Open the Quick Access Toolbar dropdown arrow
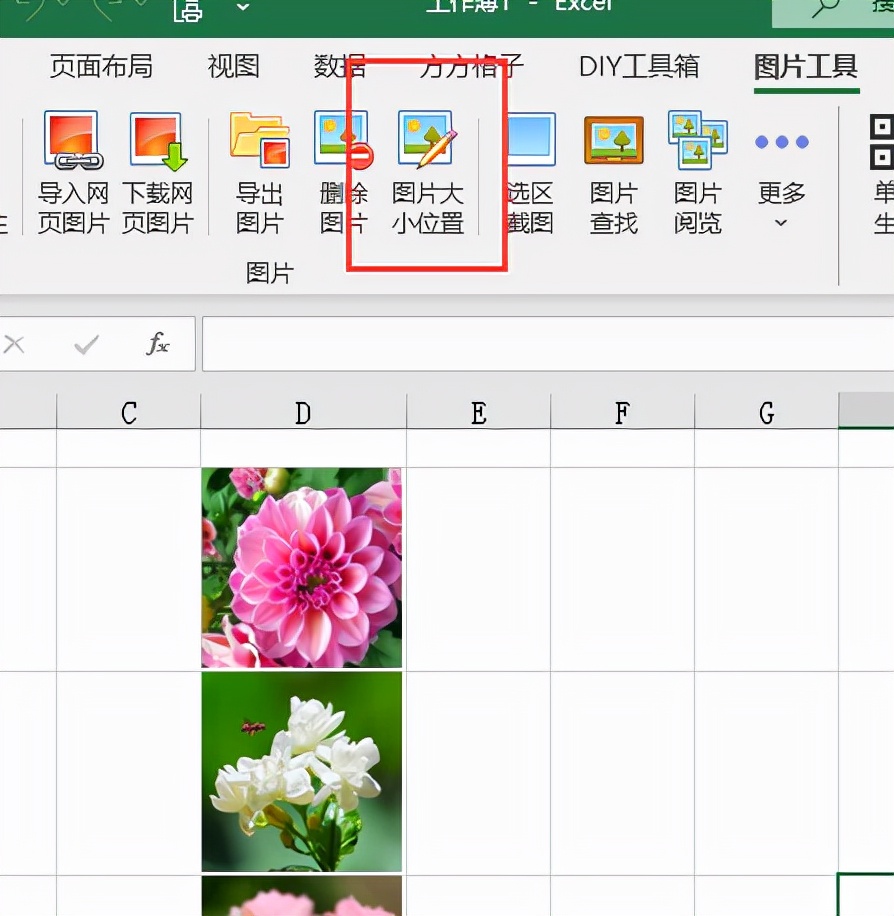The width and height of the screenshot is (894, 916). (242, 8)
